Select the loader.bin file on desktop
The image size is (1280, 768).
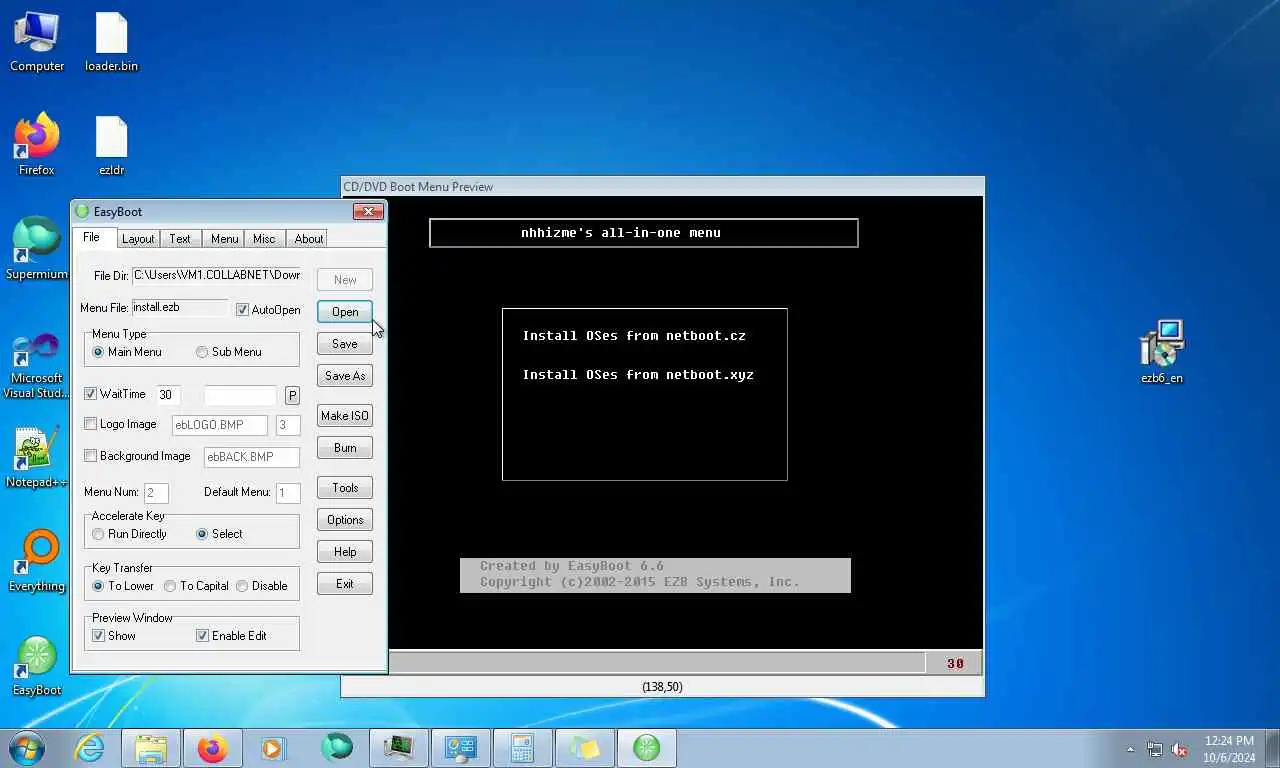tap(111, 42)
